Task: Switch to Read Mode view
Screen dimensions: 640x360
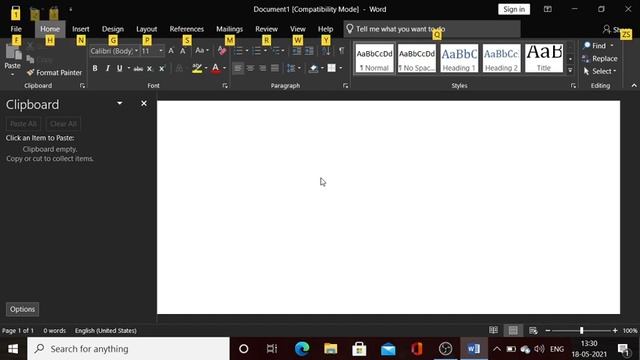Action: 493,330
